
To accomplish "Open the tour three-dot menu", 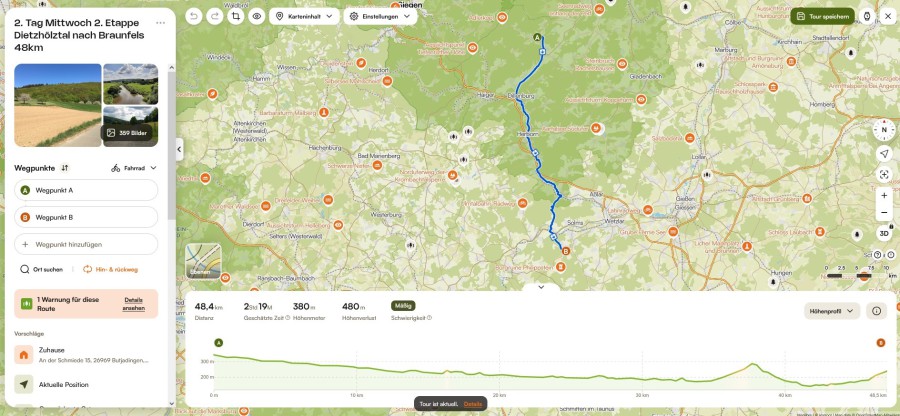I will pyautogui.click(x=160, y=23).
